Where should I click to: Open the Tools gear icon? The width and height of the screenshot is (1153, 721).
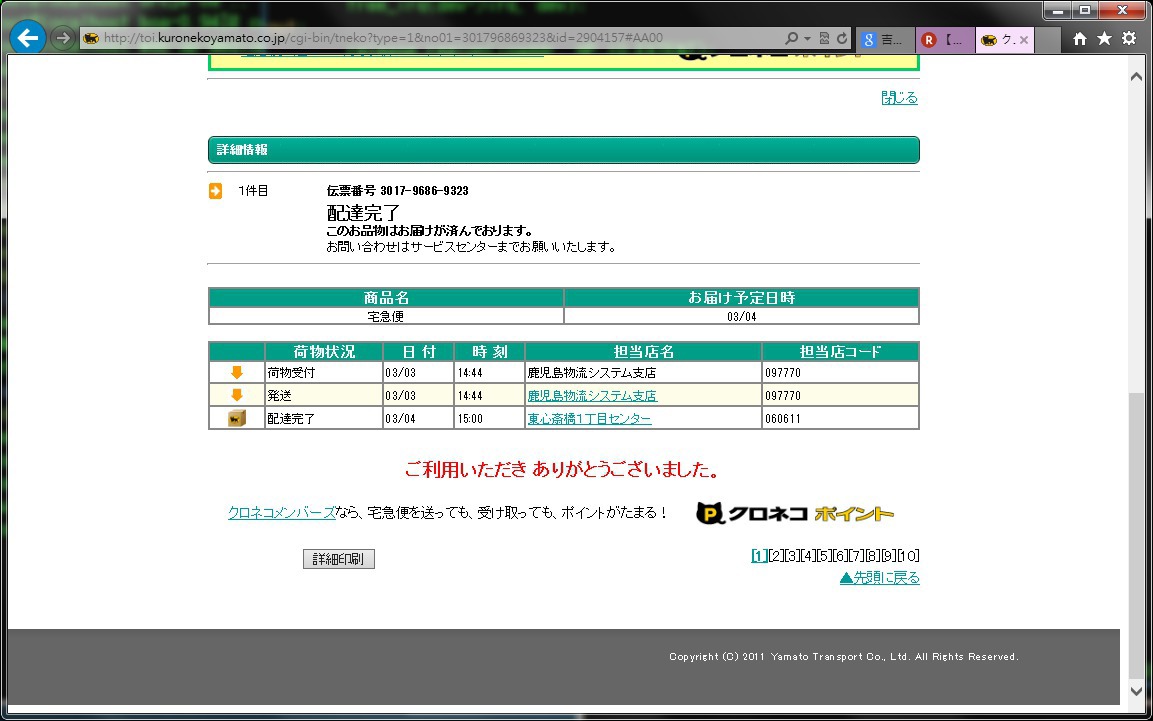click(1129, 39)
